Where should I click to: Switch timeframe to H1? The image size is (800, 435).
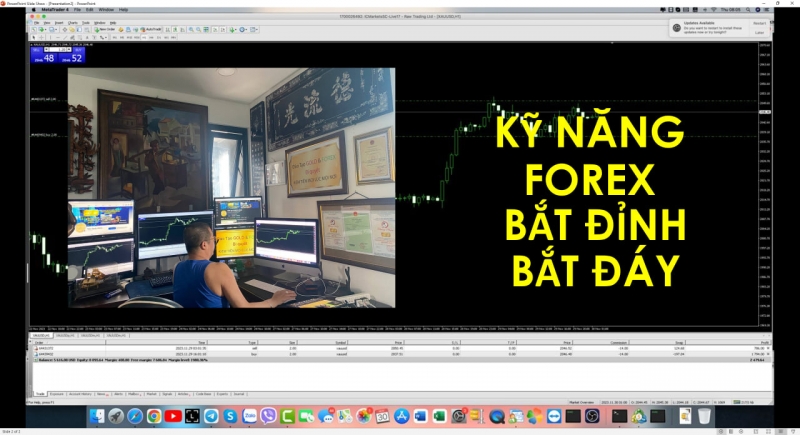pyautogui.click(x=144, y=38)
